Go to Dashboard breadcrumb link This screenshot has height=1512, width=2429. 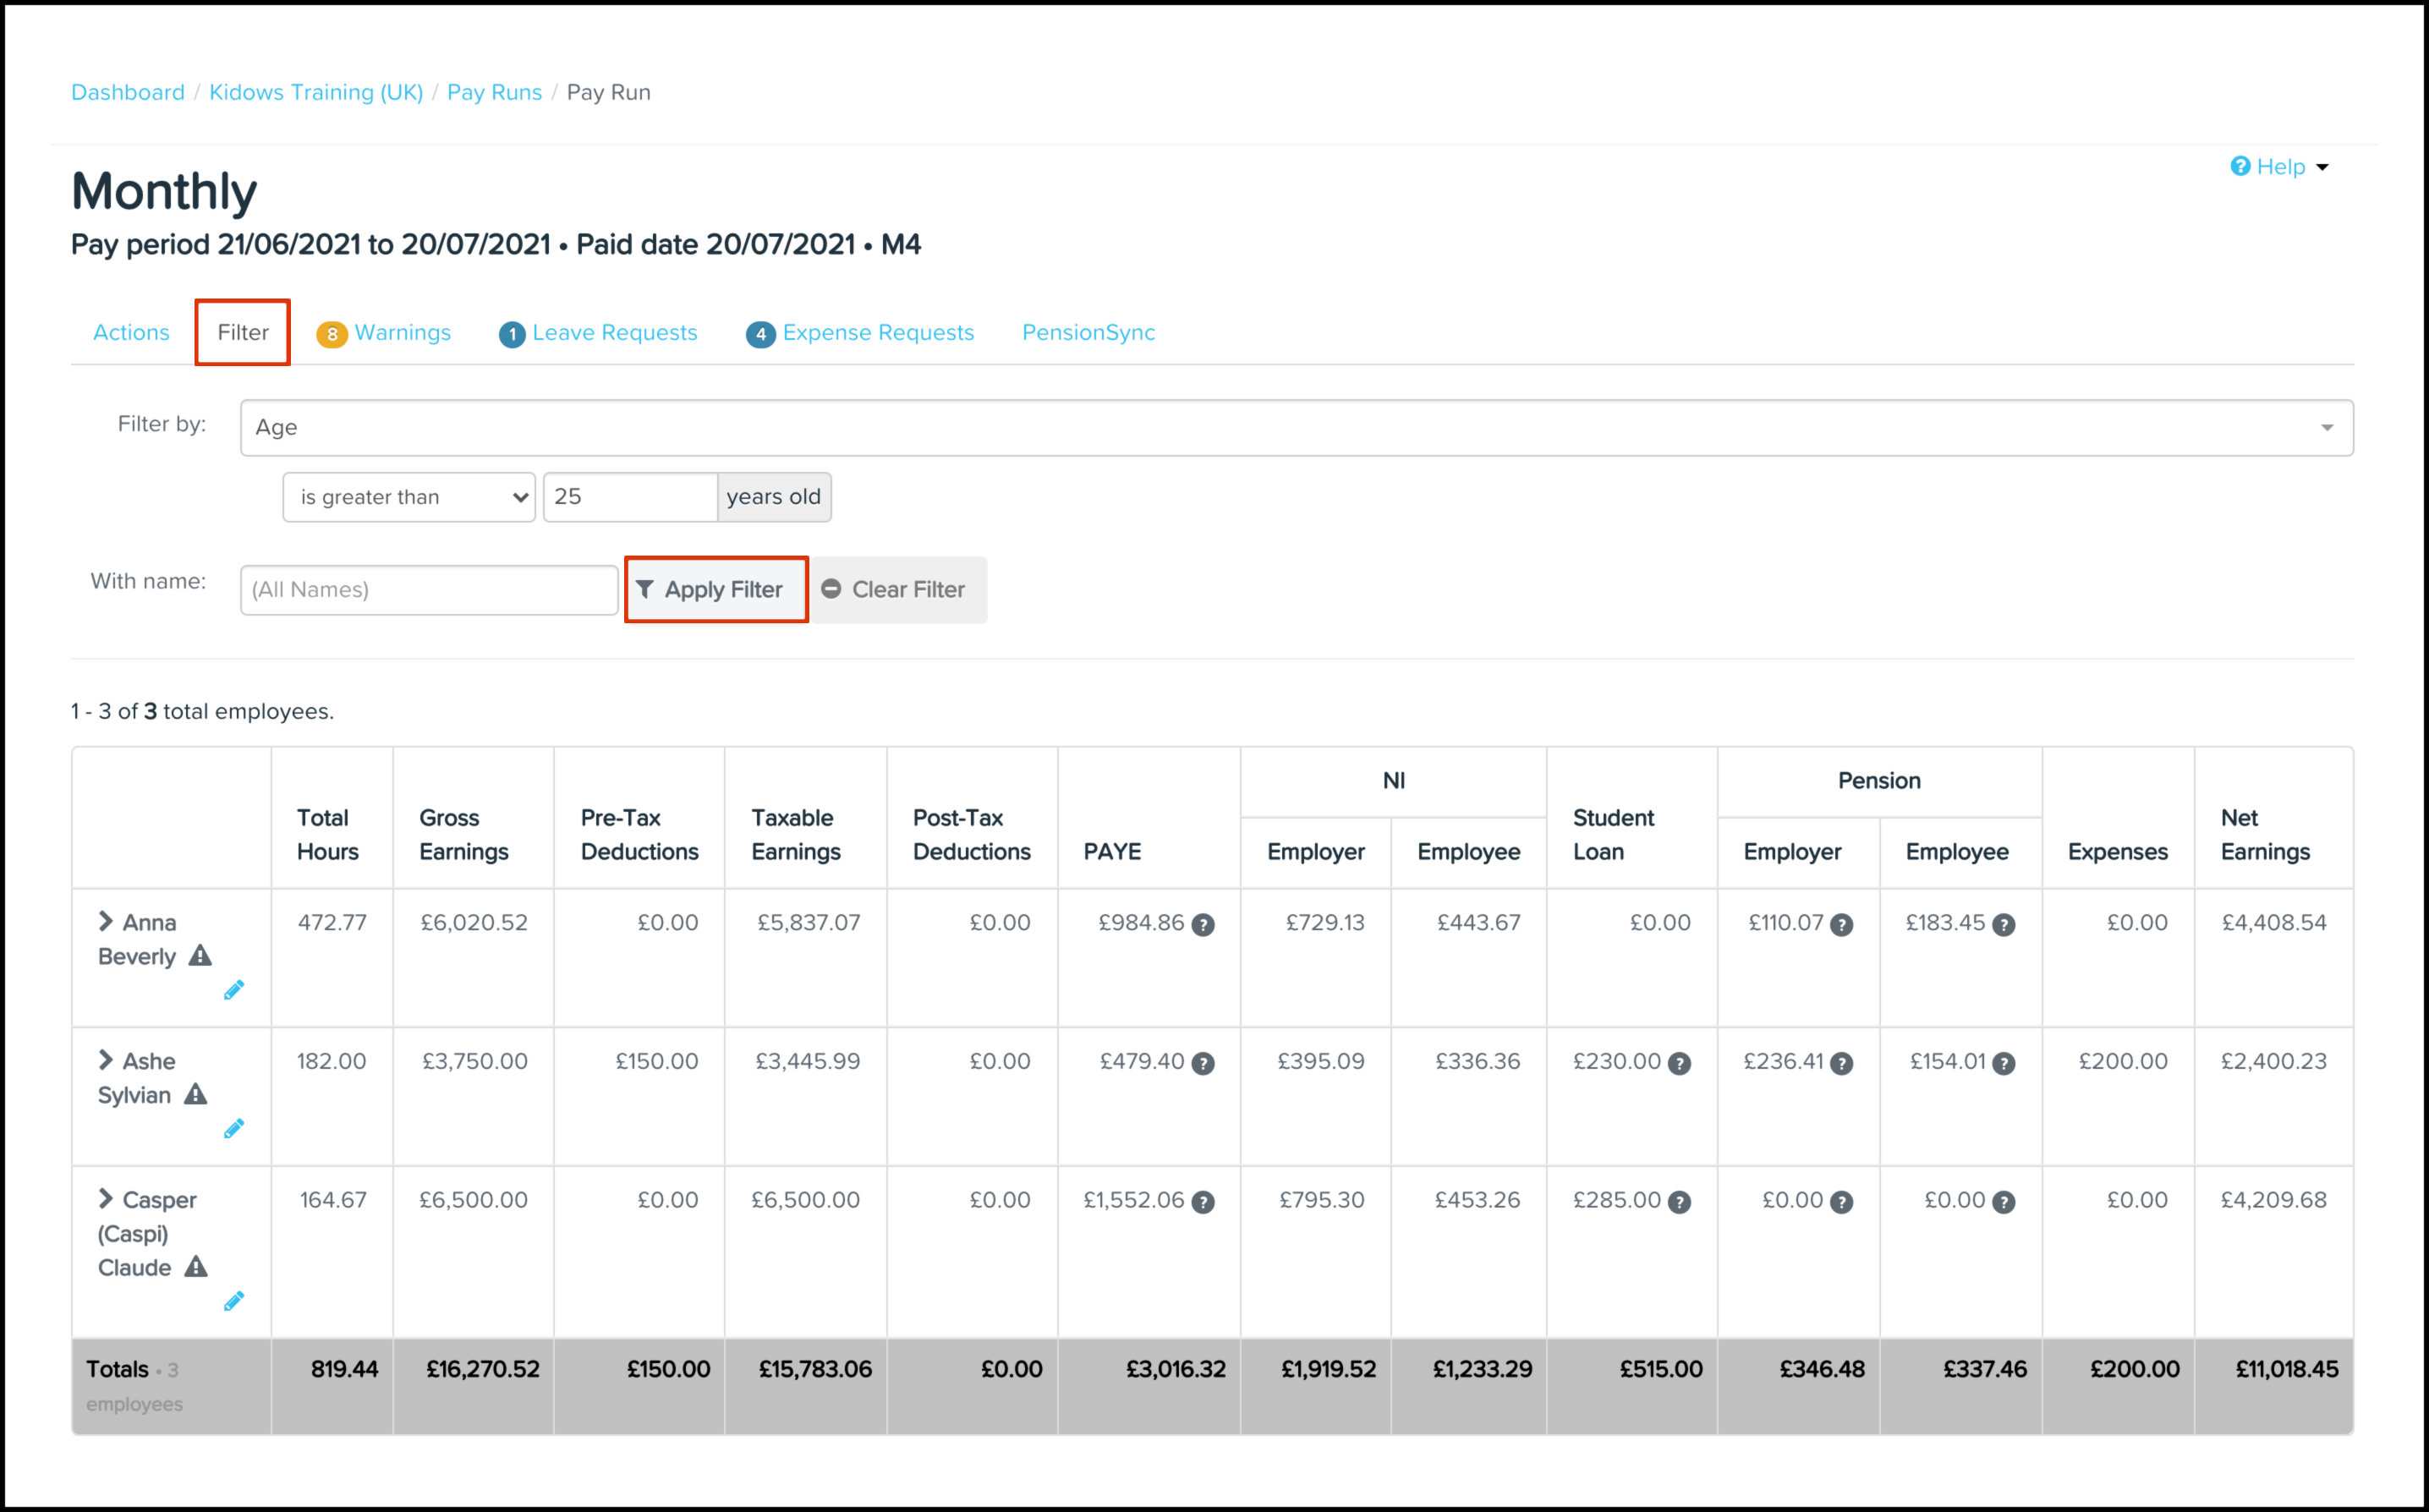[128, 92]
